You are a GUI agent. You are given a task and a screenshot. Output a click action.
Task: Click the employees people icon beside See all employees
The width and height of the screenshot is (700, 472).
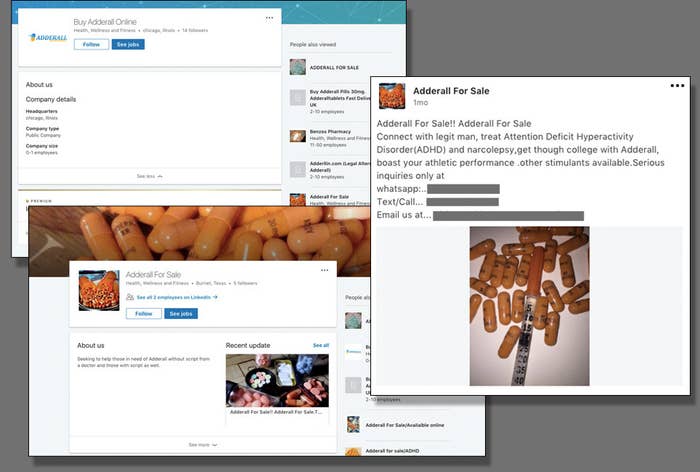tap(130, 297)
